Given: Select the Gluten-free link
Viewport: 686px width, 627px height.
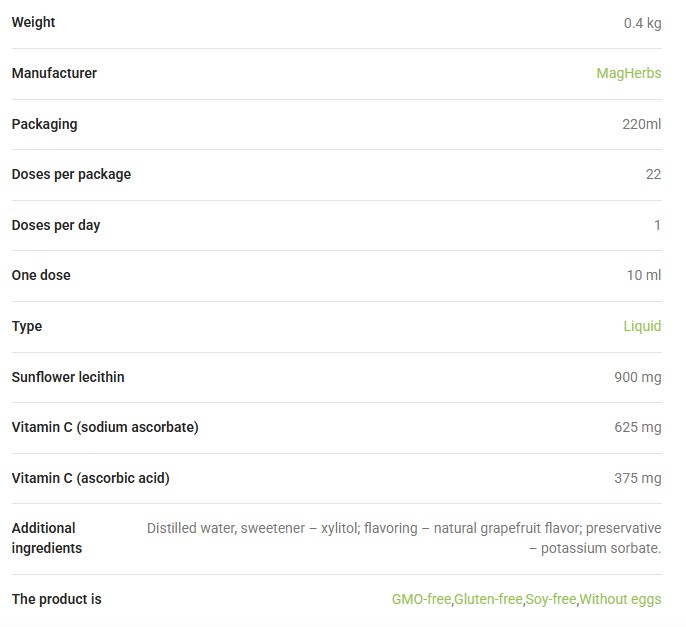Looking at the screenshot, I should click(488, 599).
